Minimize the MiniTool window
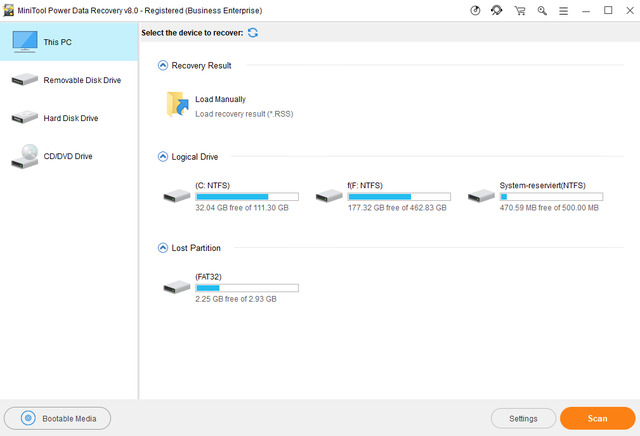This screenshot has height=436, width=640. [x=586, y=11]
